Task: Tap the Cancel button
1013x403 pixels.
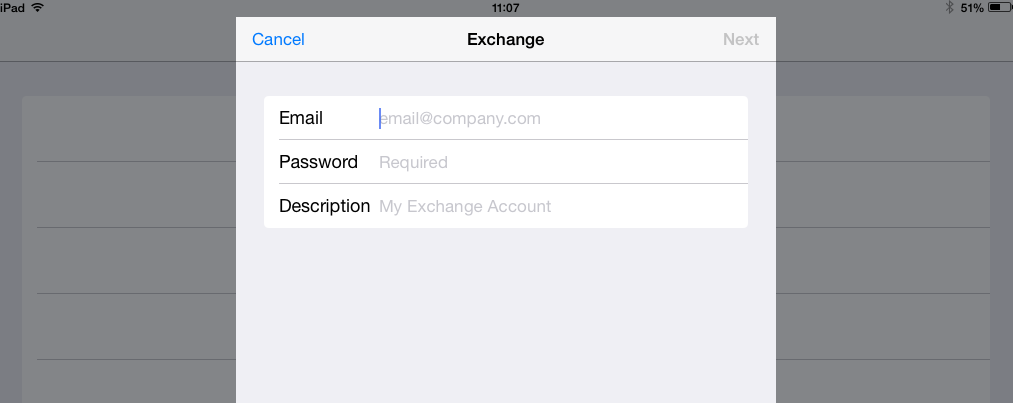Action: click(278, 40)
